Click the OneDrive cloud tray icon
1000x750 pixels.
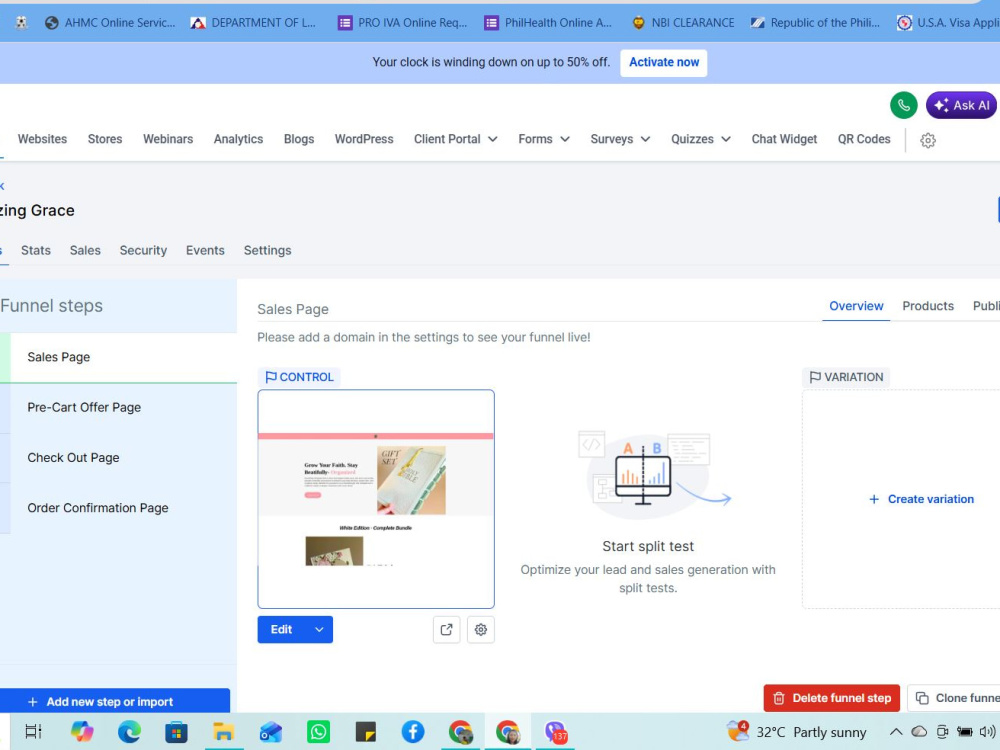(919, 732)
